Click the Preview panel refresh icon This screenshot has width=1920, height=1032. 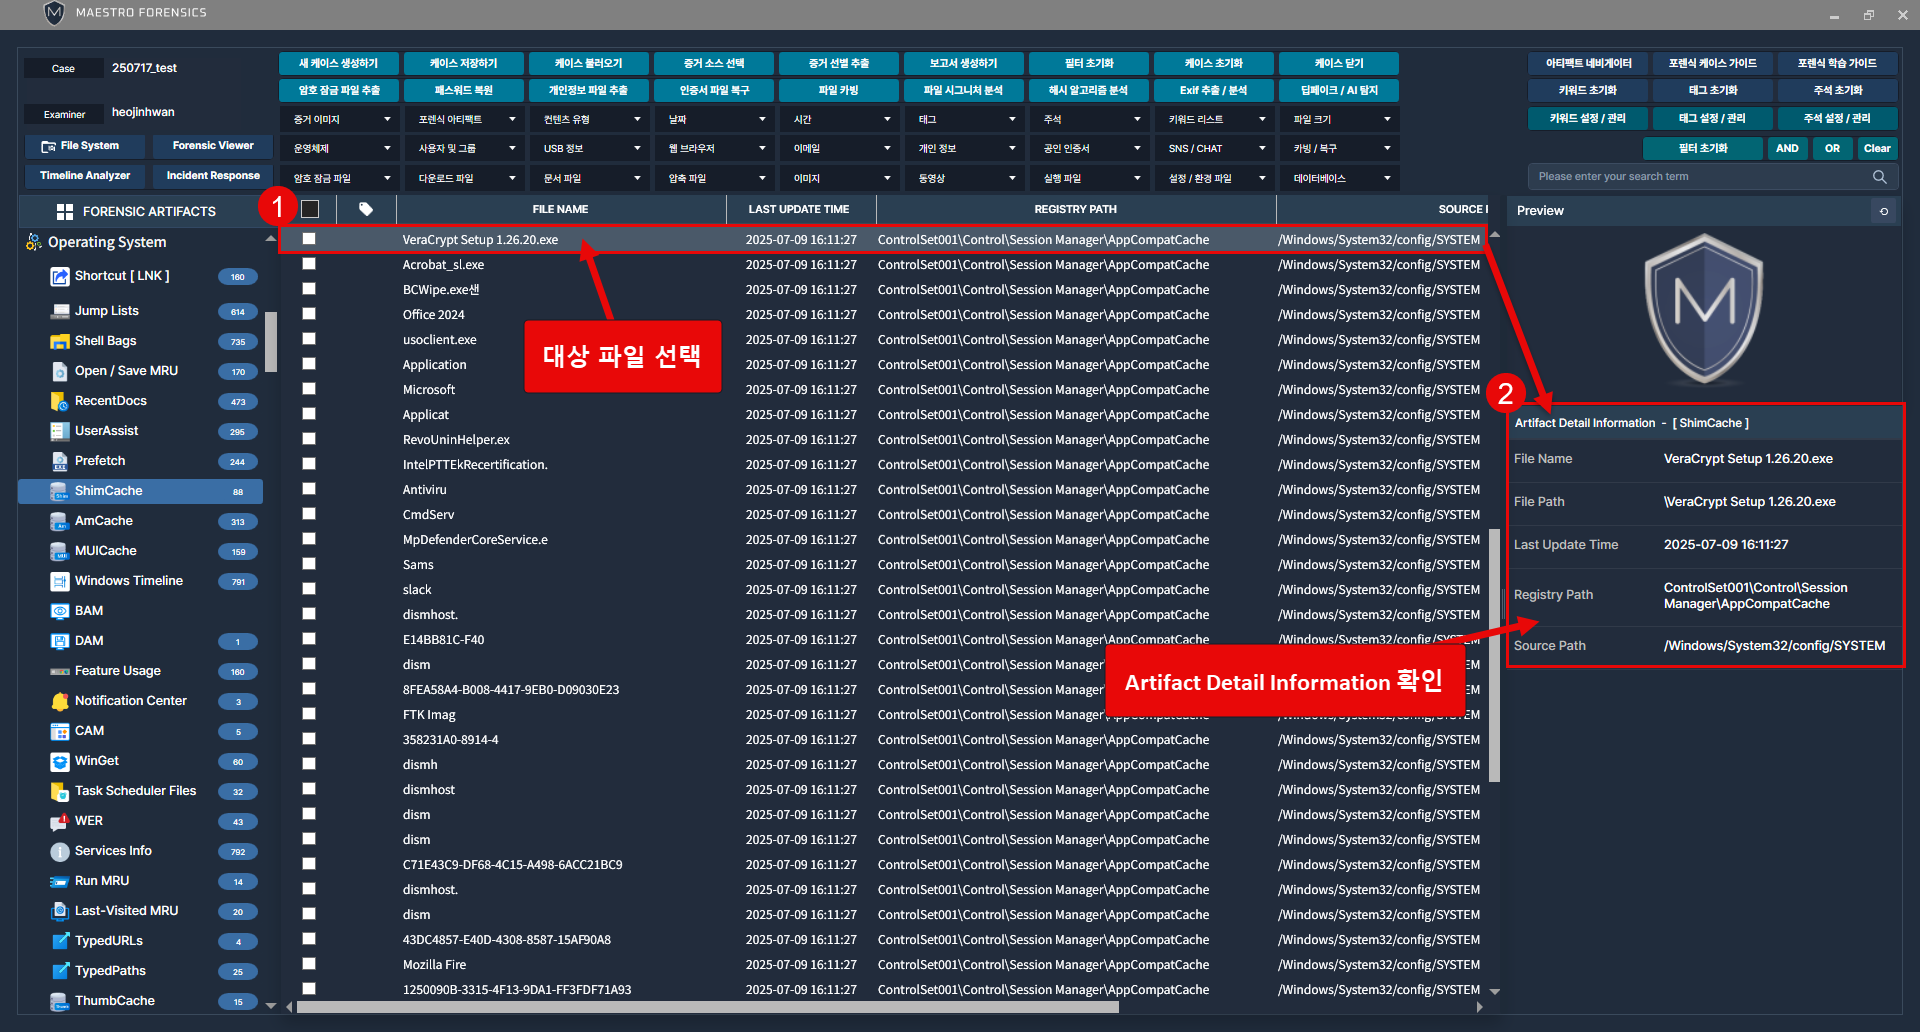tap(1884, 211)
